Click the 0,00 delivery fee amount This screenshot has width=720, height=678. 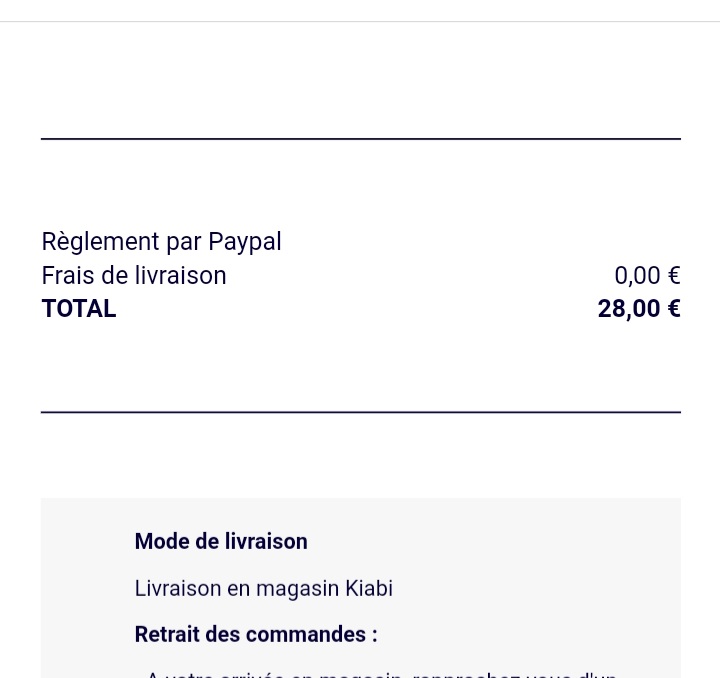637,276
